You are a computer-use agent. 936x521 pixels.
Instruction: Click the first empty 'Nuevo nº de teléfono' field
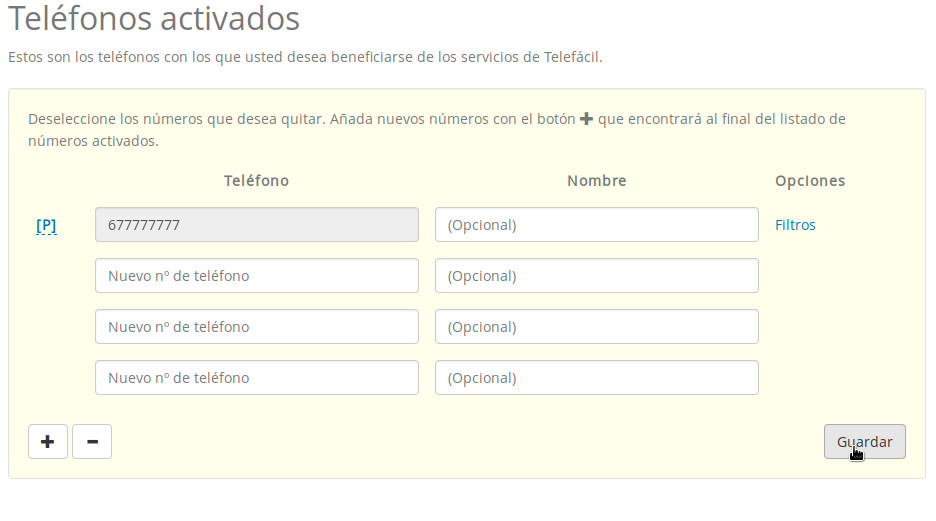pos(256,276)
